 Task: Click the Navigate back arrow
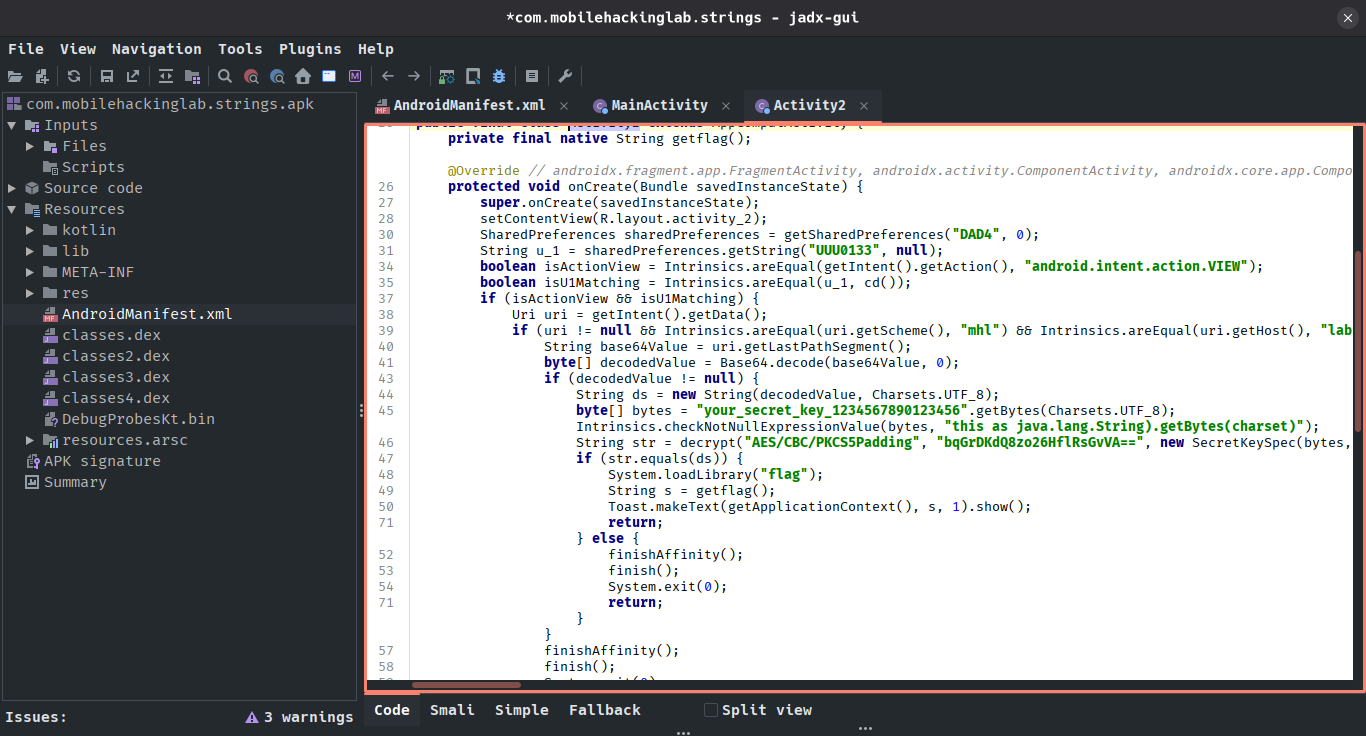click(388, 76)
